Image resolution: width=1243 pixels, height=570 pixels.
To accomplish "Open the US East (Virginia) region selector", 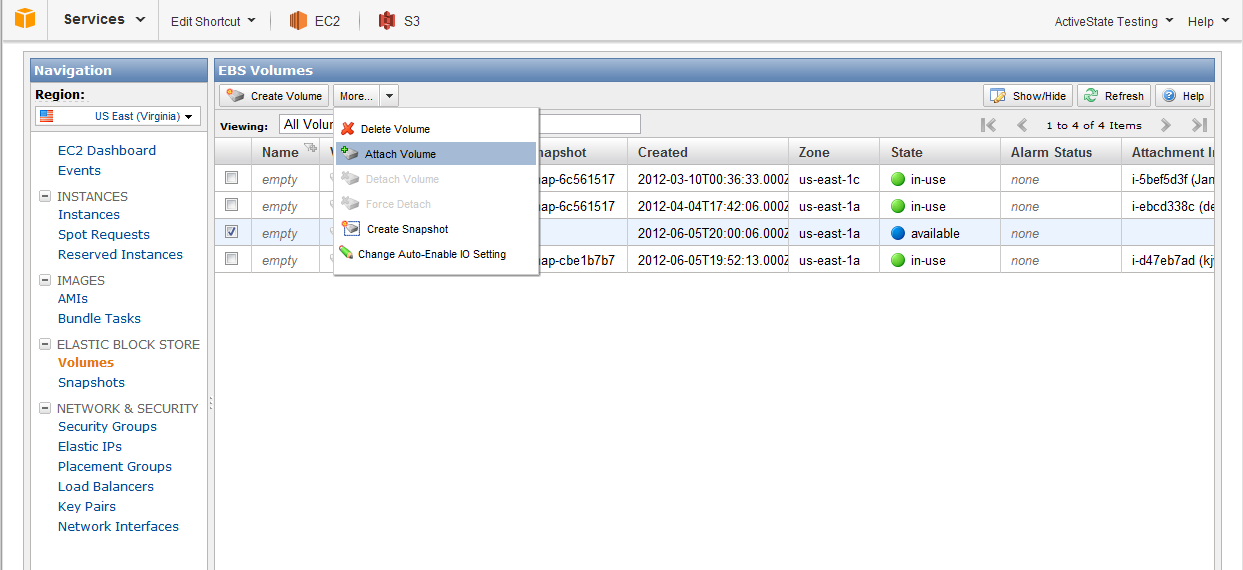I will [x=119, y=116].
